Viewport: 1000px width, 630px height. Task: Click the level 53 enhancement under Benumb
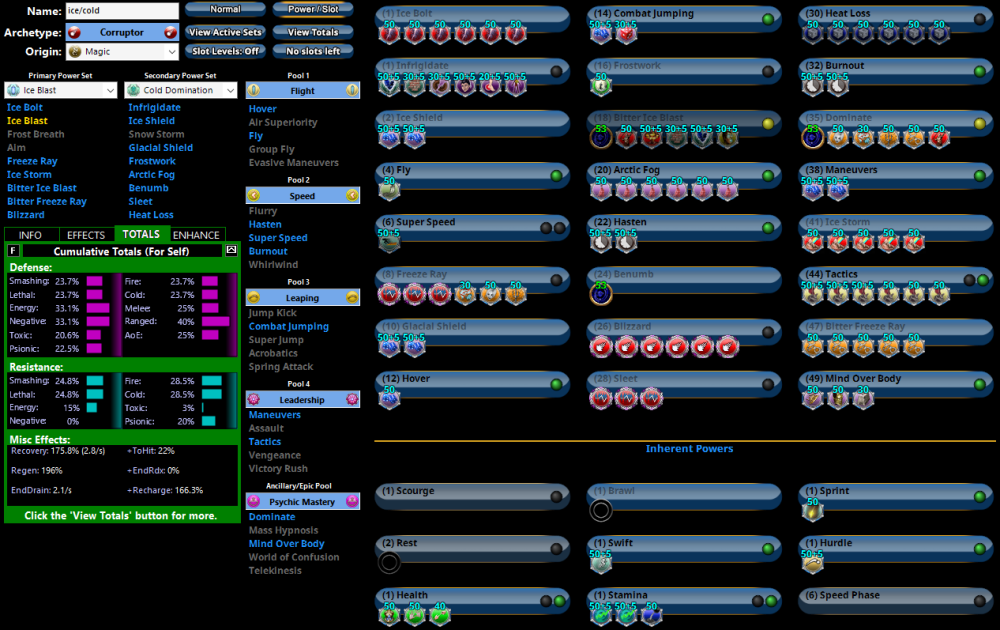pyautogui.click(x=600, y=294)
